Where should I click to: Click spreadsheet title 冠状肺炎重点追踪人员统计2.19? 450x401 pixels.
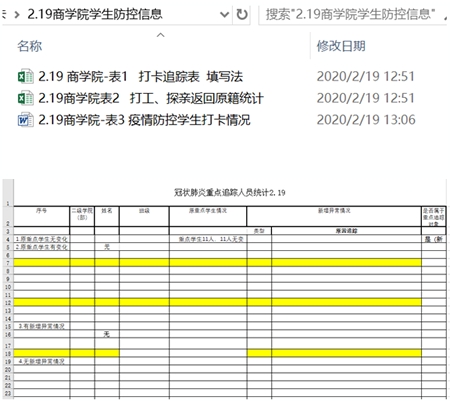230,192
